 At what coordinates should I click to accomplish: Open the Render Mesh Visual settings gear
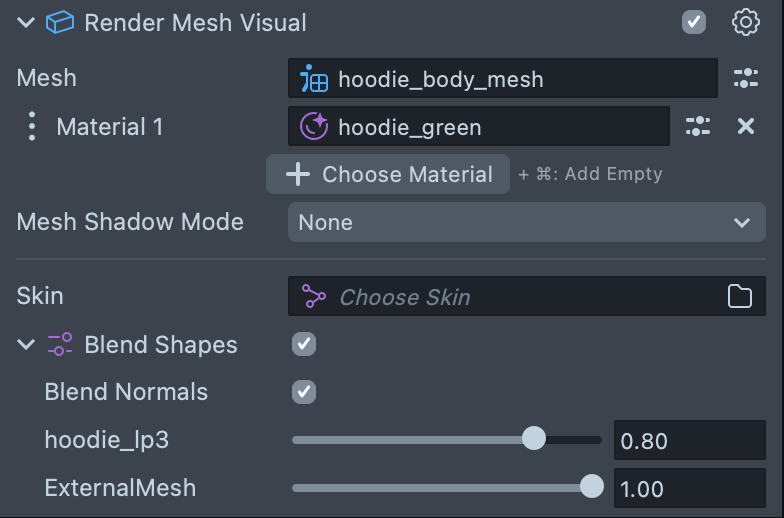(x=746, y=22)
